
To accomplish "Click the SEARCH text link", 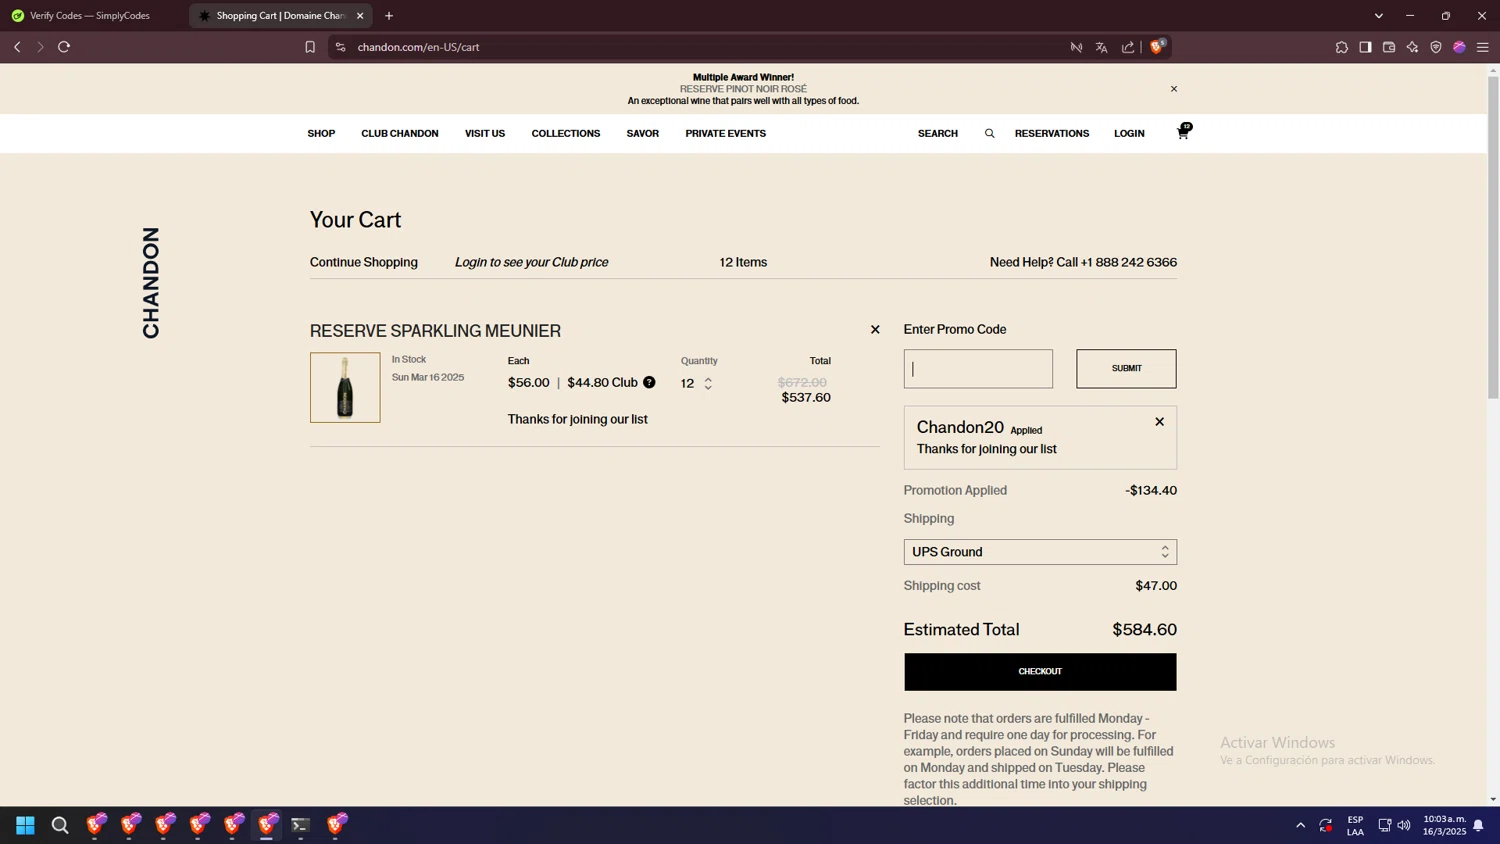I will point(938,133).
